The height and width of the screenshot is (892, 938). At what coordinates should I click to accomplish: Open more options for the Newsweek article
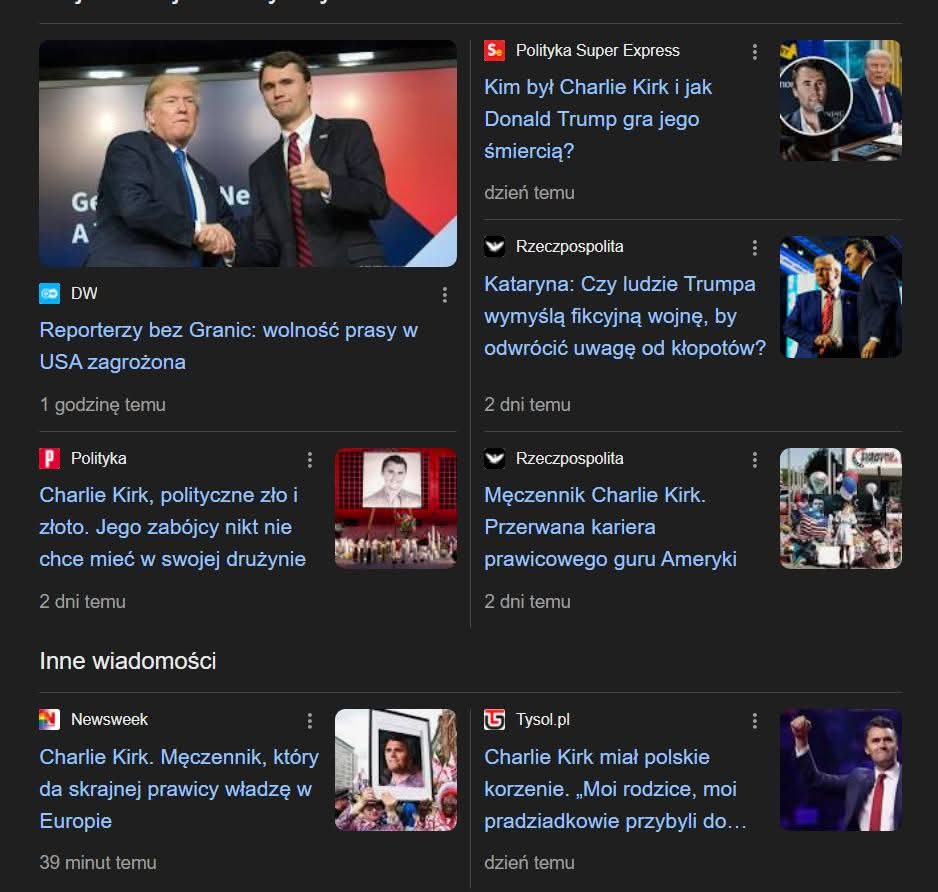tap(309, 721)
